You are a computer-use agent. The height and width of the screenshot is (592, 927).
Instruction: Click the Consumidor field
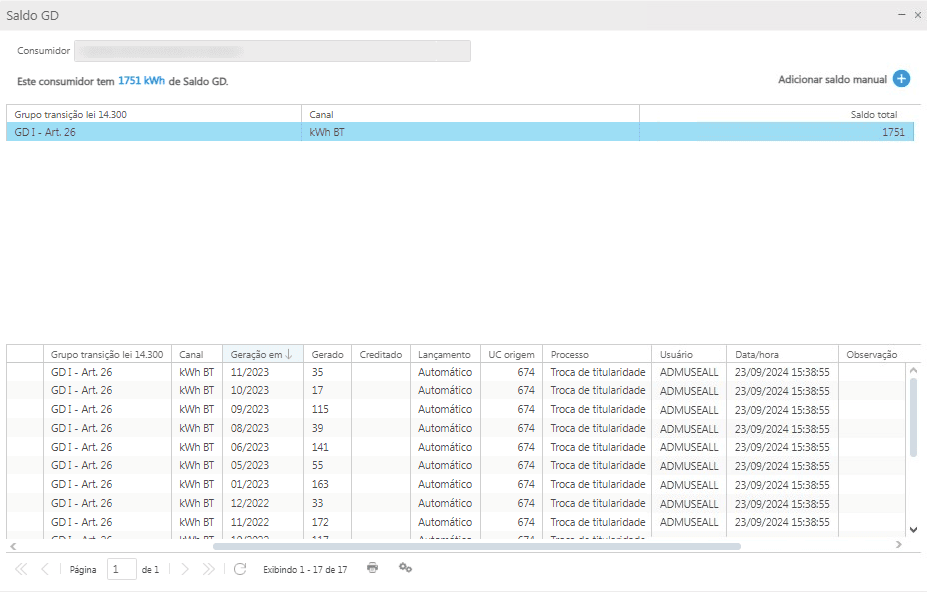click(x=272, y=51)
